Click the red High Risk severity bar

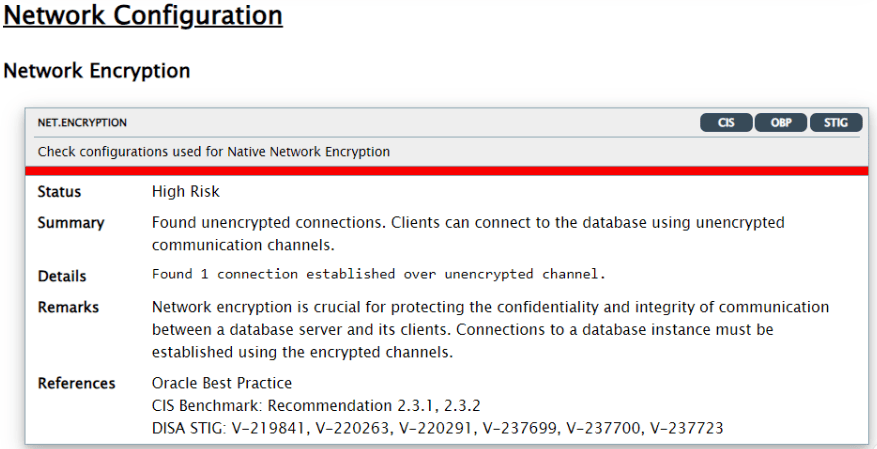point(446,171)
